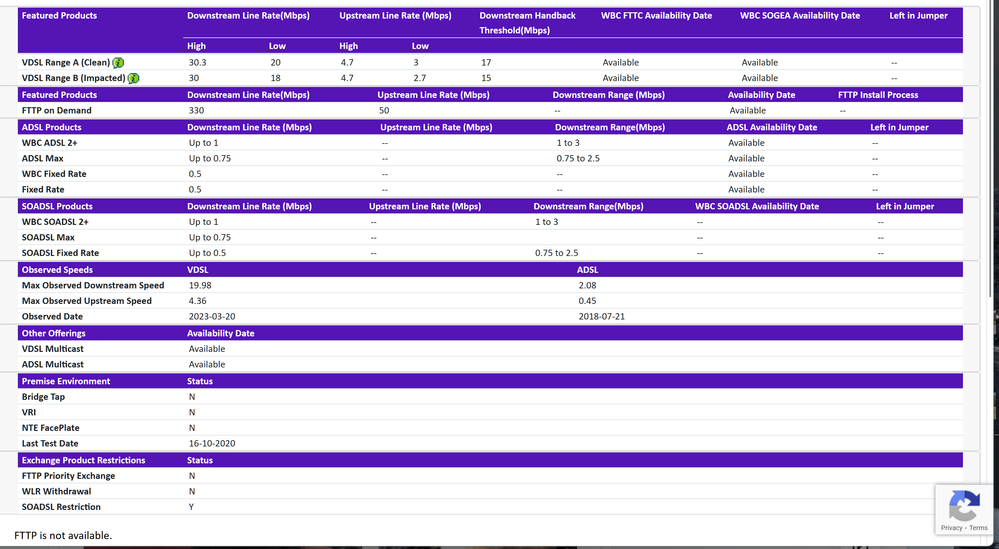Select the FTTP on Demand '330' downstream rate

[x=196, y=110]
